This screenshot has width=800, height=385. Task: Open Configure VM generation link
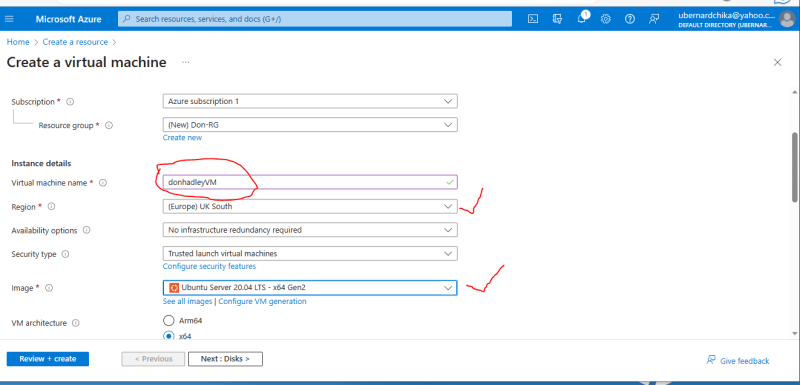click(262, 301)
